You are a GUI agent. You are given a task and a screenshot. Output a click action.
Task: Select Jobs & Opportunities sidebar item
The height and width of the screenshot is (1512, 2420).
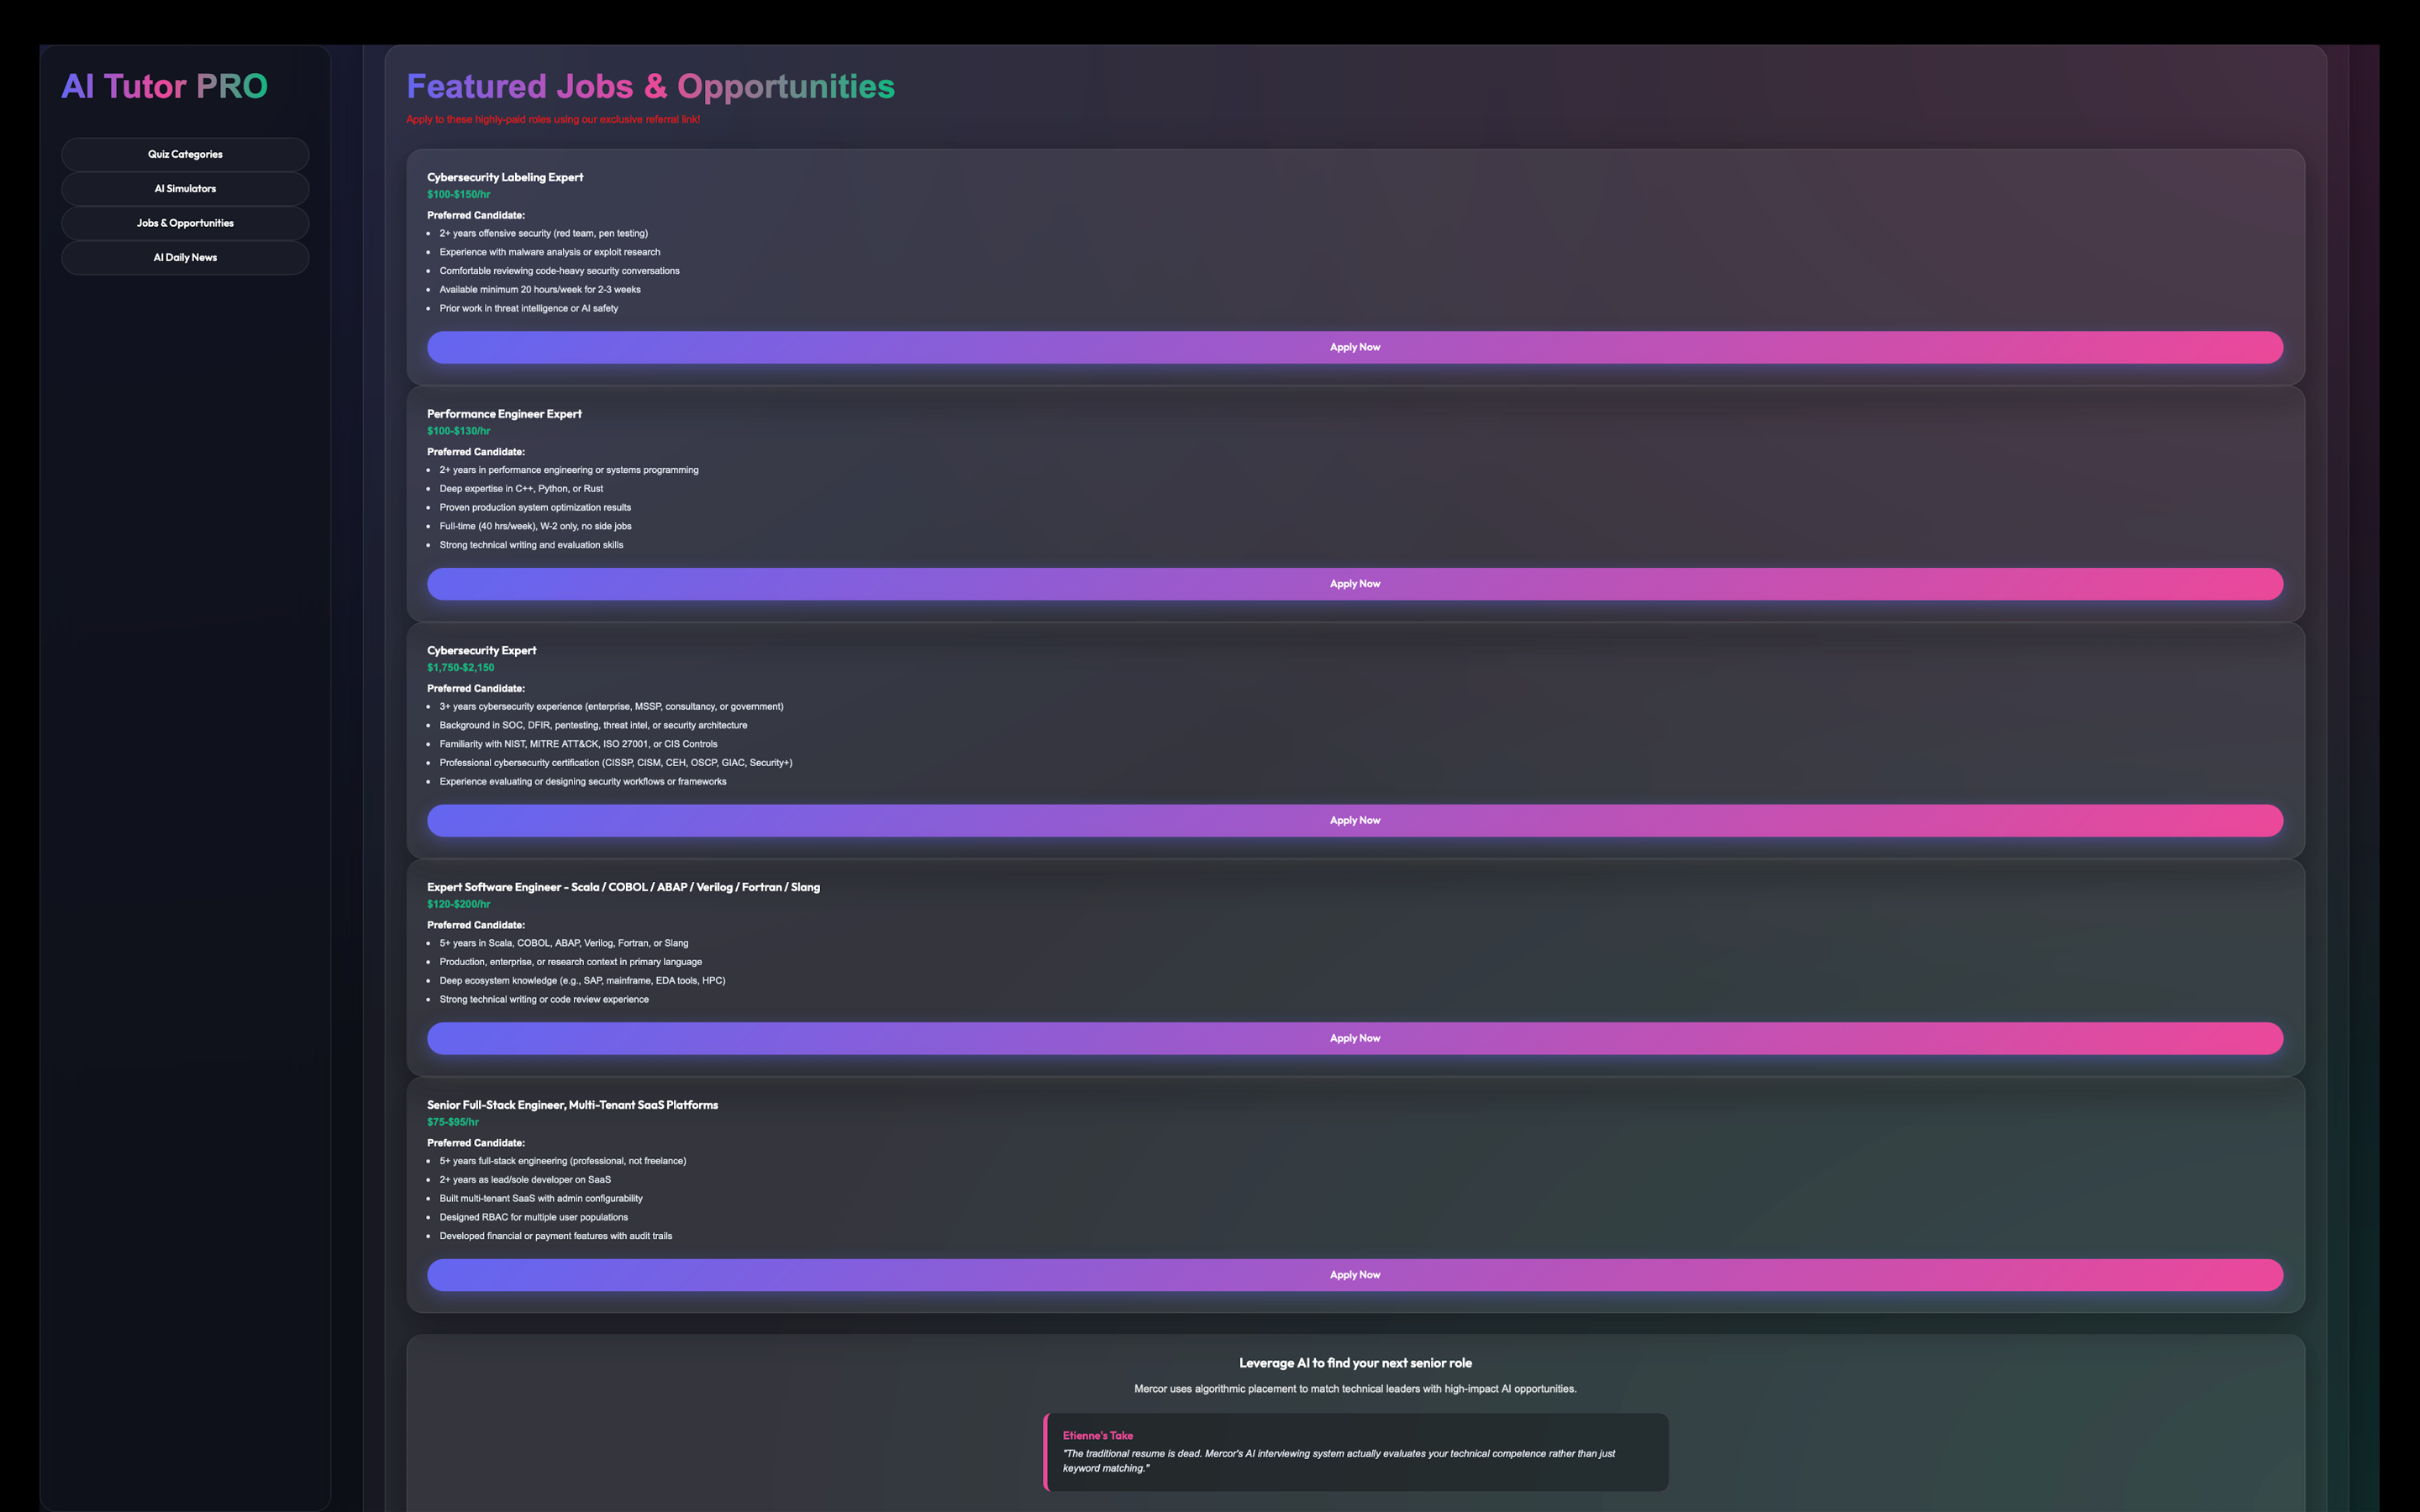coord(185,223)
